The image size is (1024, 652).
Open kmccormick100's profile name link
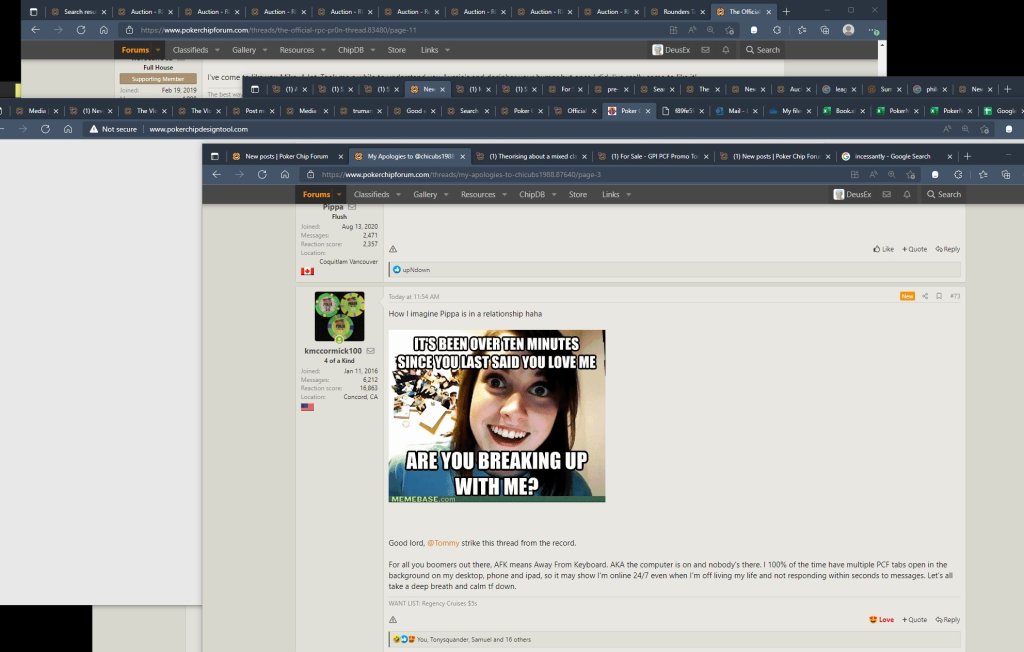[x=333, y=351]
